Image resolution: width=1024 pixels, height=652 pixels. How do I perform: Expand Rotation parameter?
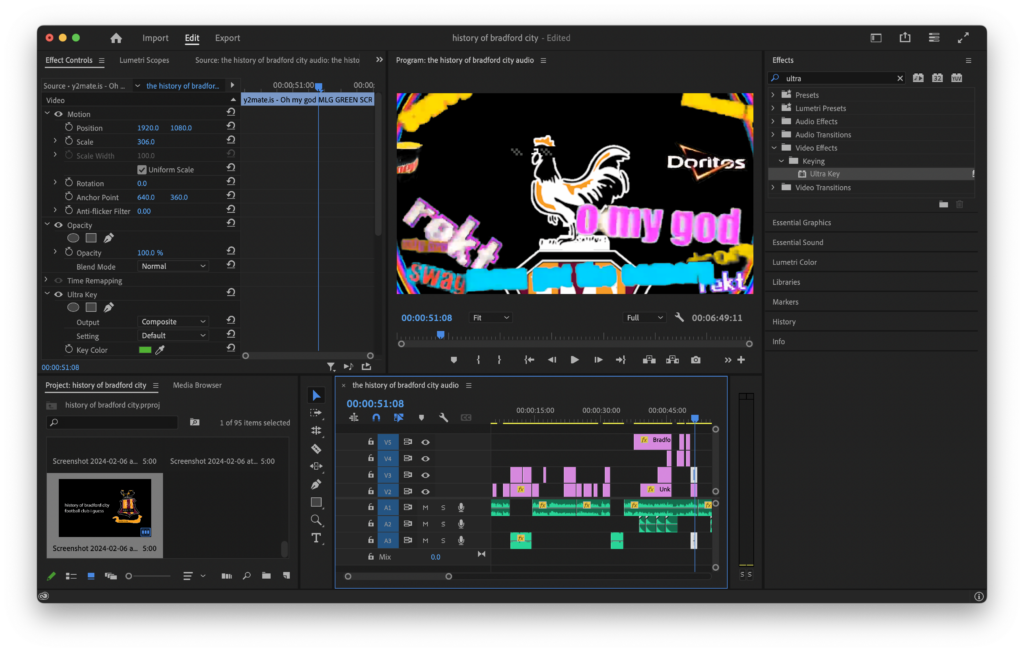click(x=55, y=183)
